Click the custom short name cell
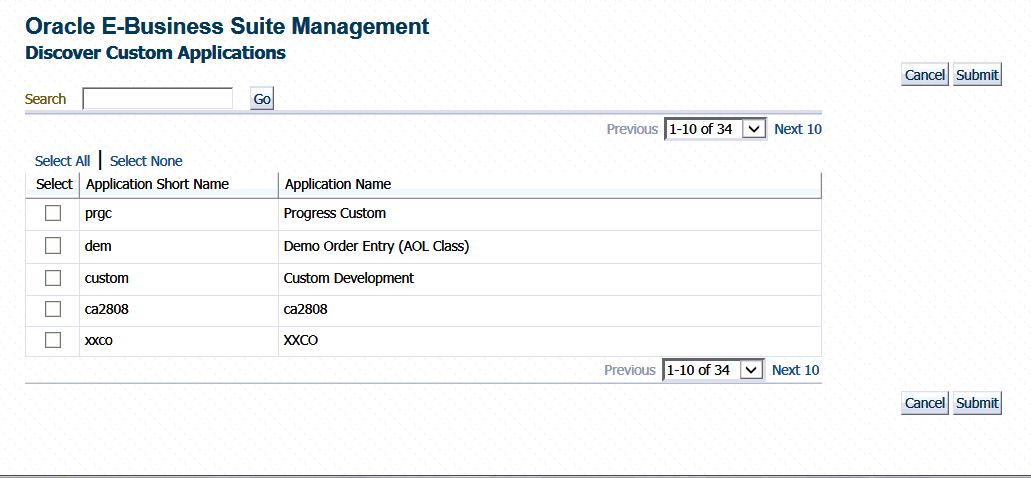The width and height of the screenshot is (1031, 478). [179, 279]
